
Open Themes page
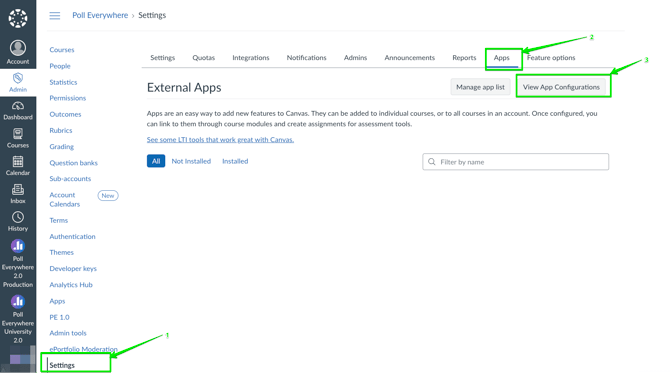pyautogui.click(x=62, y=253)
